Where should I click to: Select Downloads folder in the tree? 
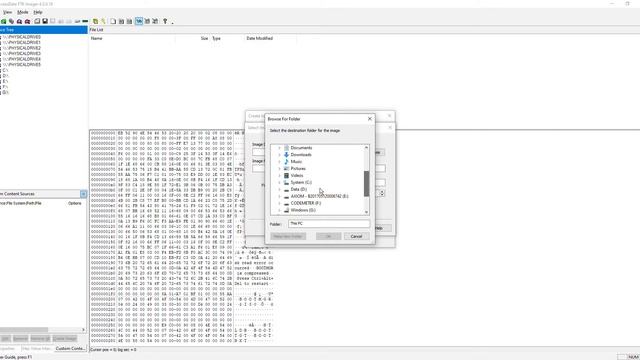[x=301, y=155]
